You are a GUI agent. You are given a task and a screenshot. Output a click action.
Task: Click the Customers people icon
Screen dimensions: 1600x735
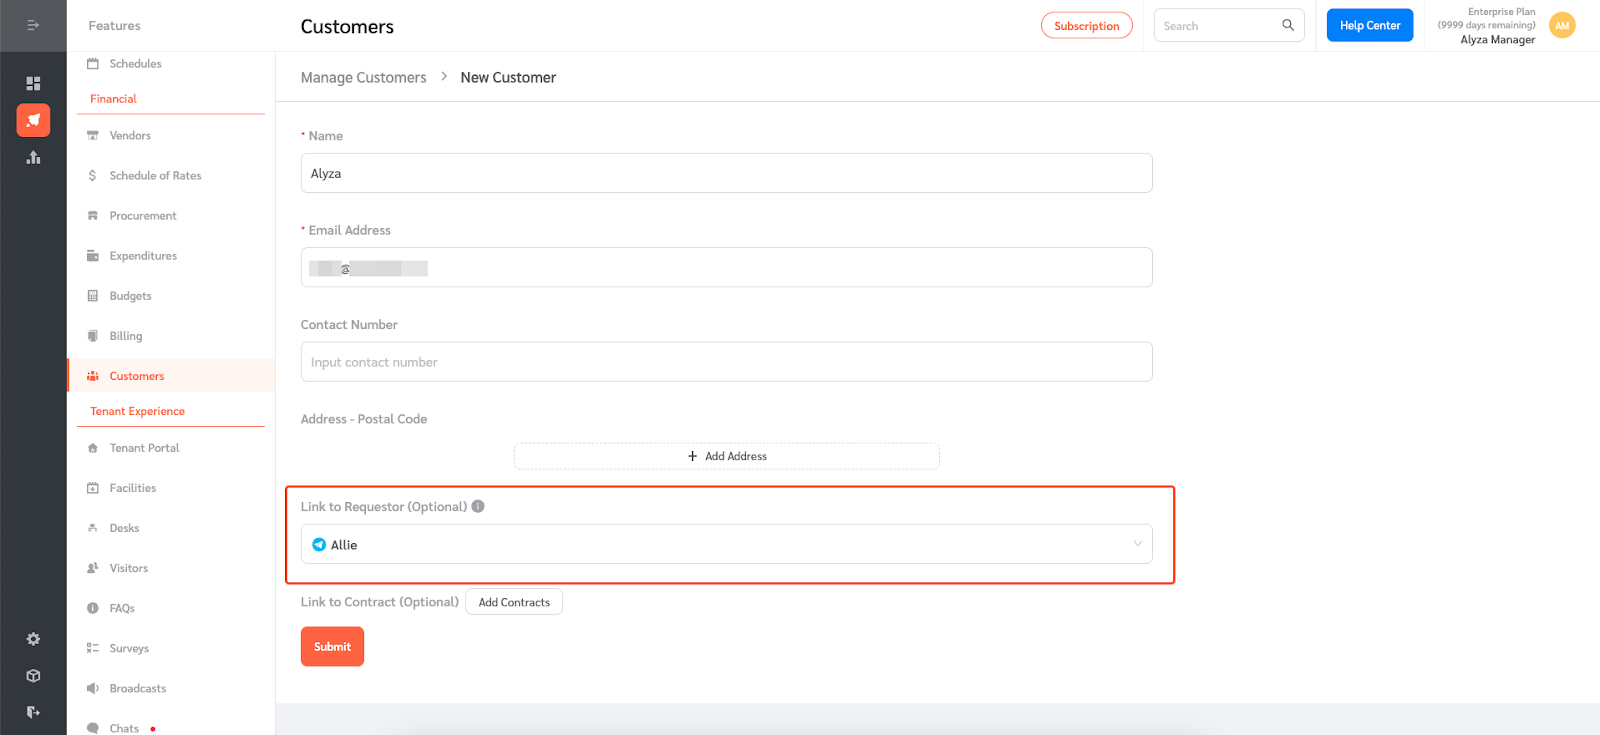click(93, 376)
